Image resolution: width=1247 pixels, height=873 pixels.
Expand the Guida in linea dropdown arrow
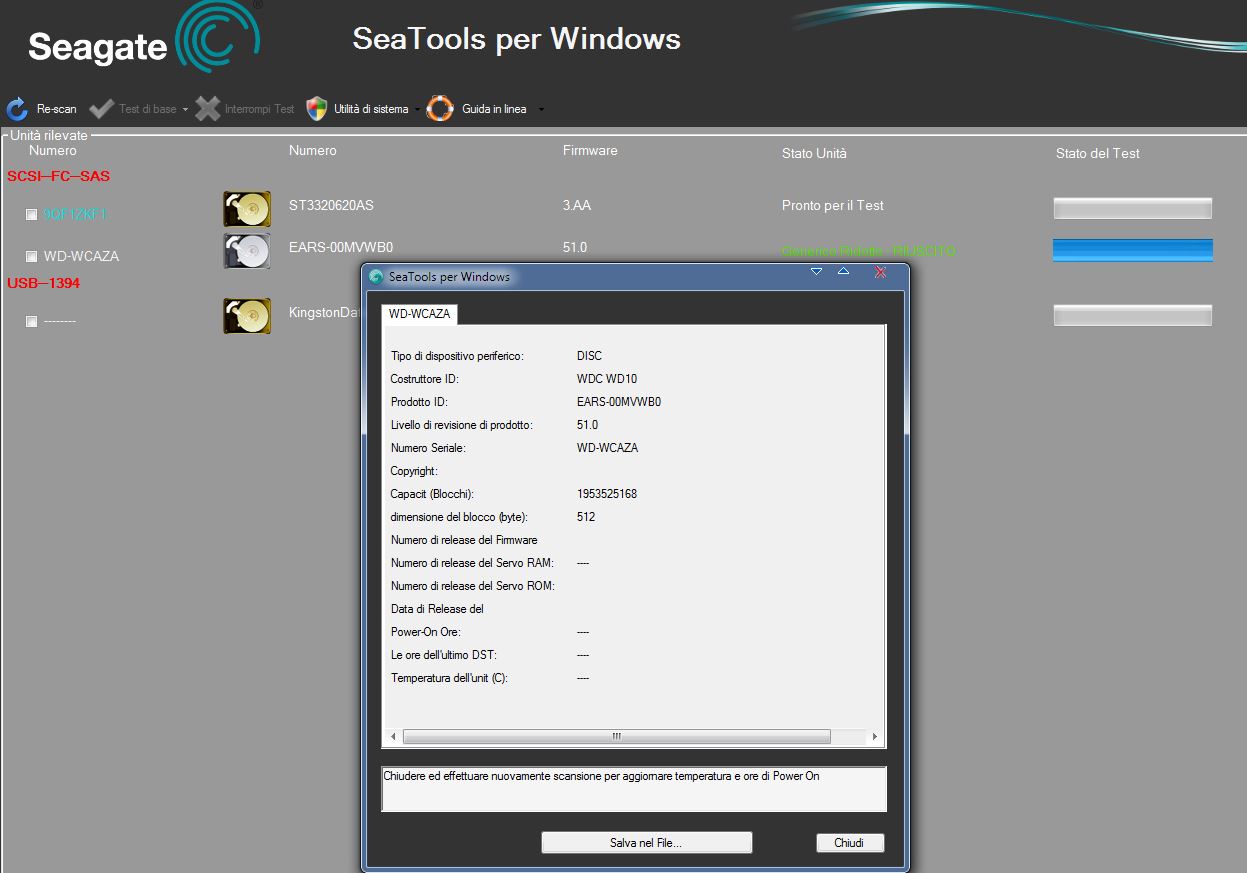[541, 110]
